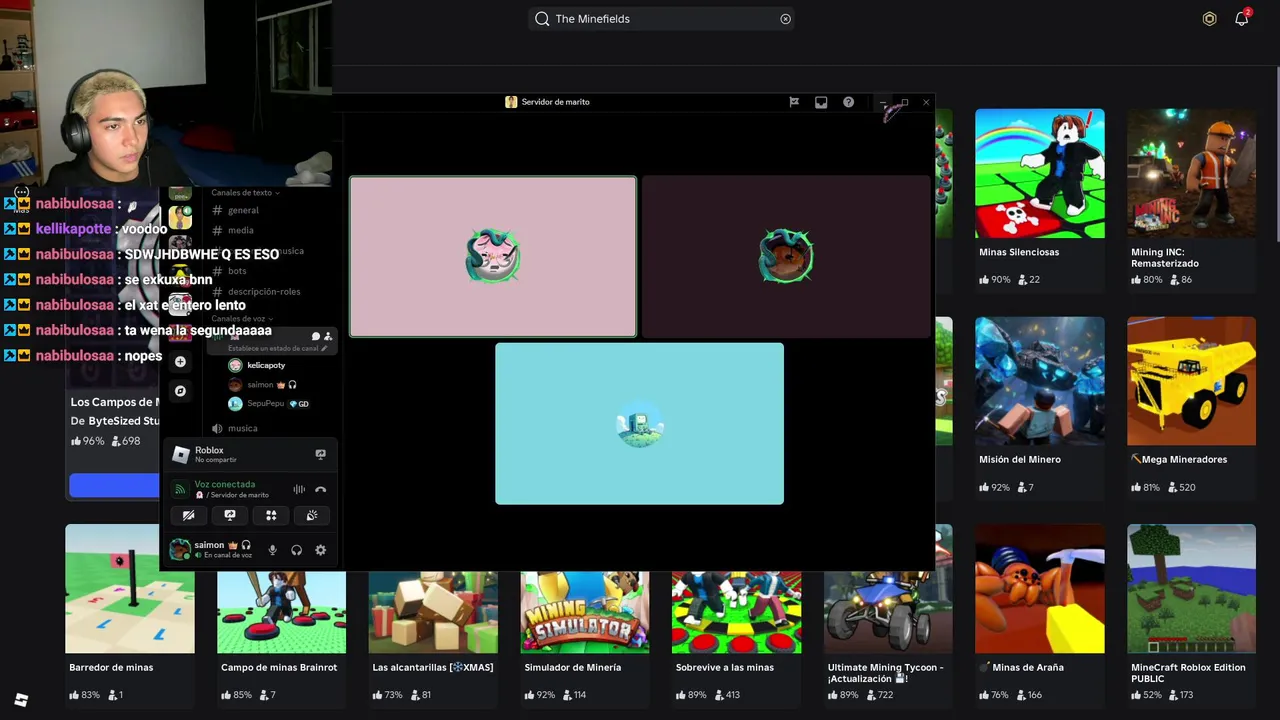Add a server with plus icon

(180, 361)
